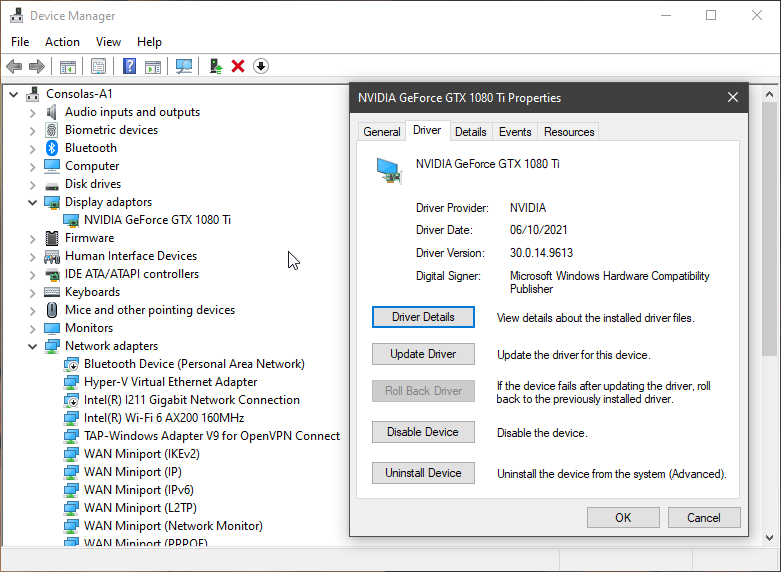The height and width of the screenshot is (572, 781).
Task: Expand the Human Interface Devices category
Action: 32,257
